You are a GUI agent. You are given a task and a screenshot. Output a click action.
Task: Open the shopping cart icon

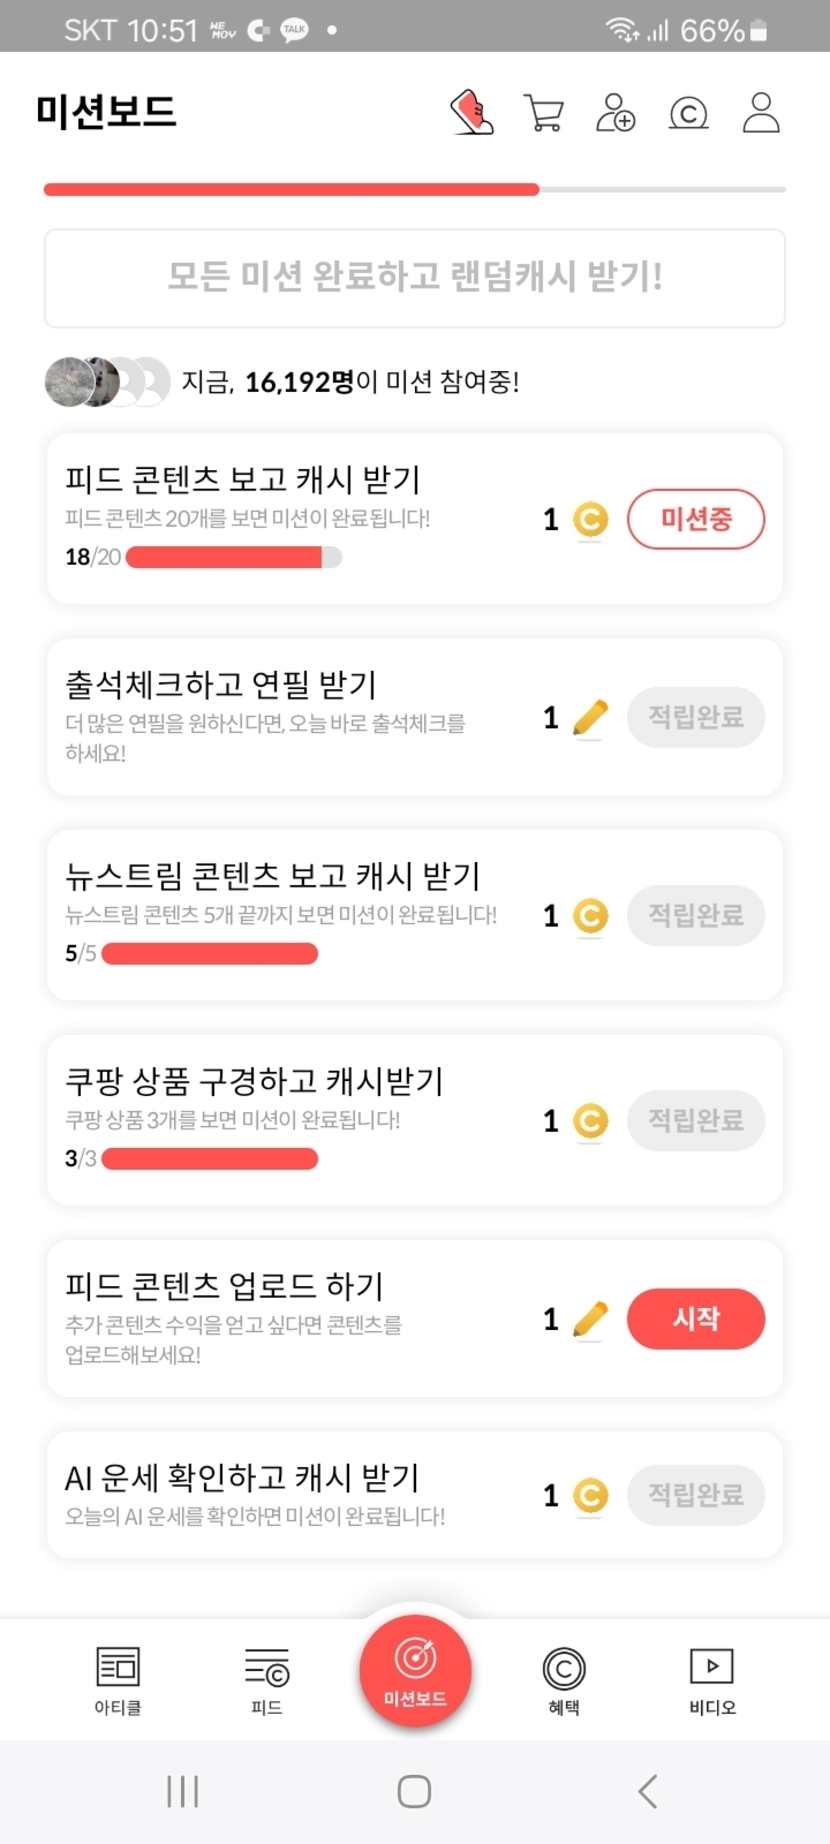tap(543, 113)
